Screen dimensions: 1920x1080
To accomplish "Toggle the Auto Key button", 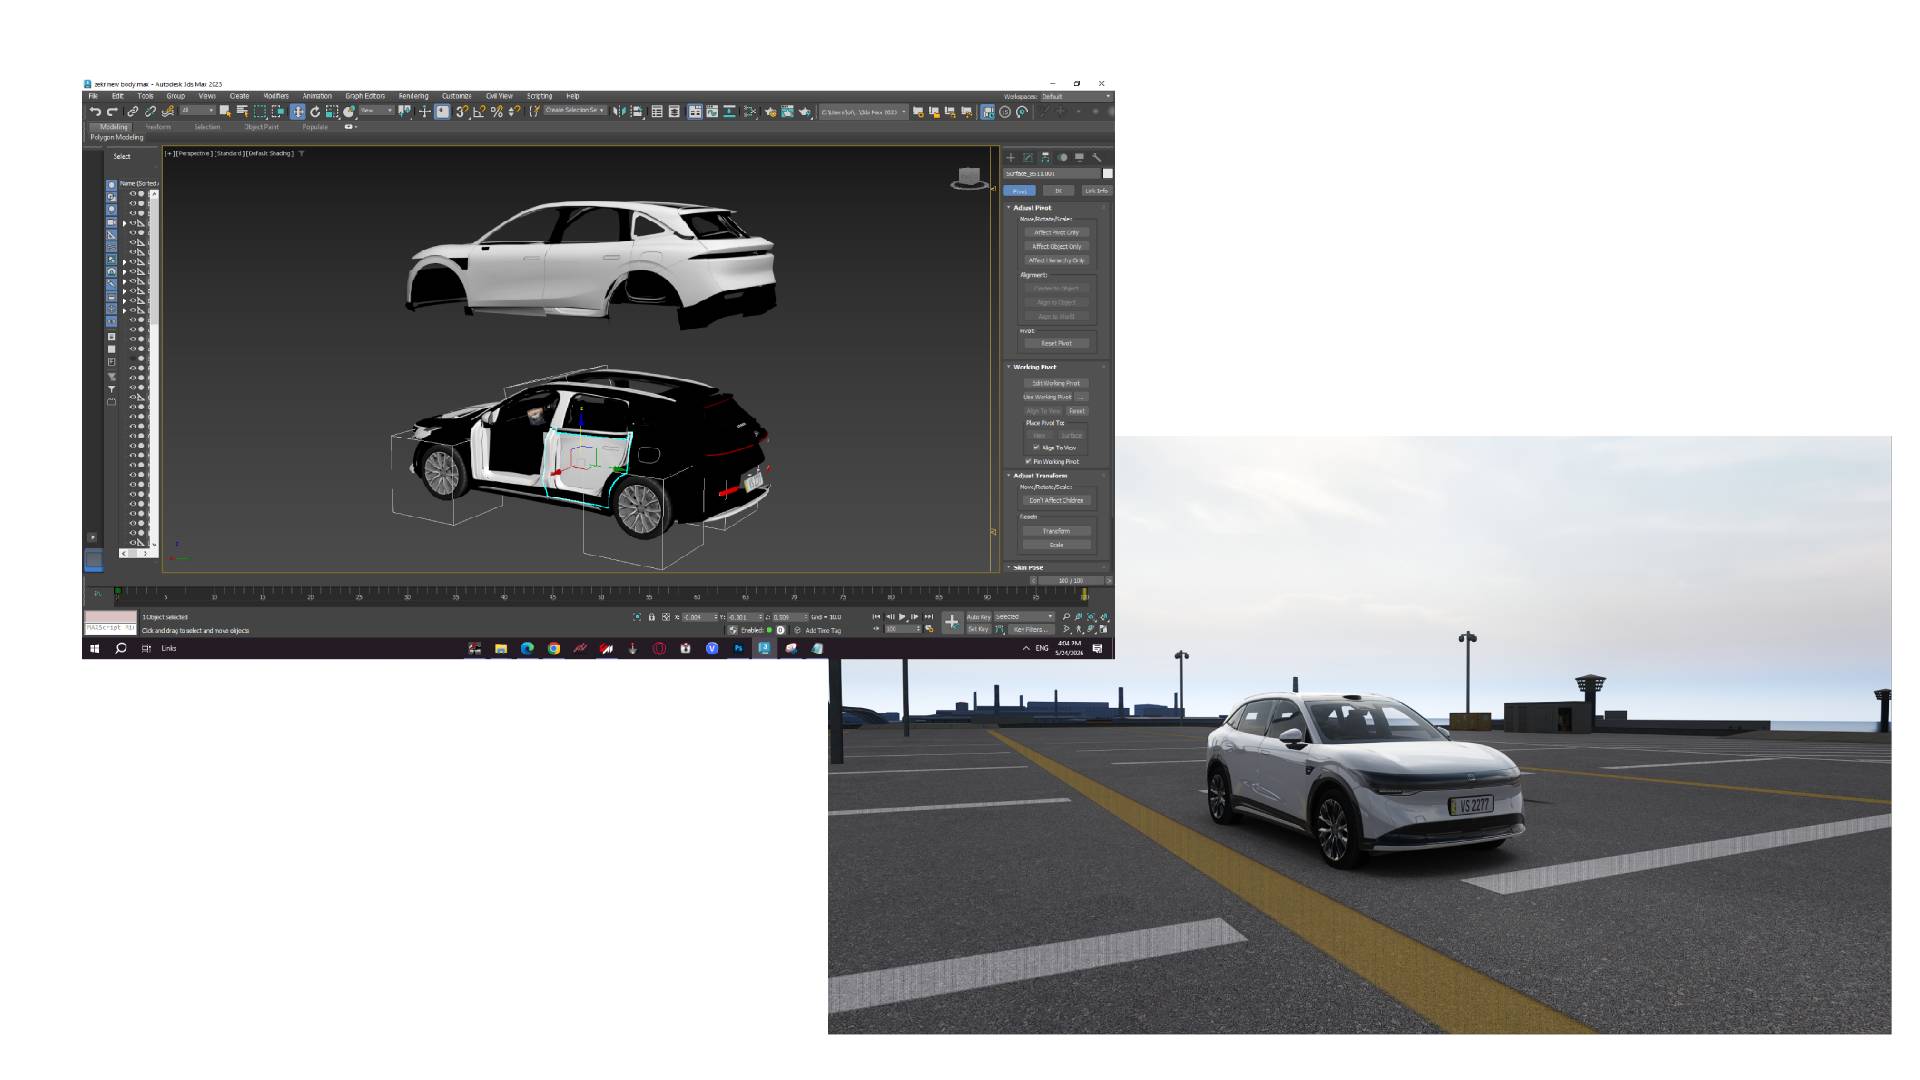I will coord(978,617).
